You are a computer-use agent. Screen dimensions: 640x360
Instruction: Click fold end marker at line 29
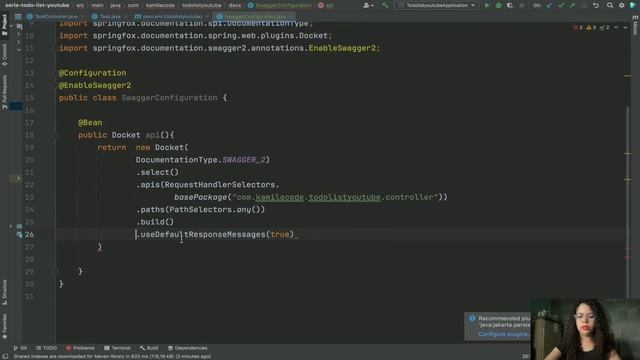tap(56, 271)
